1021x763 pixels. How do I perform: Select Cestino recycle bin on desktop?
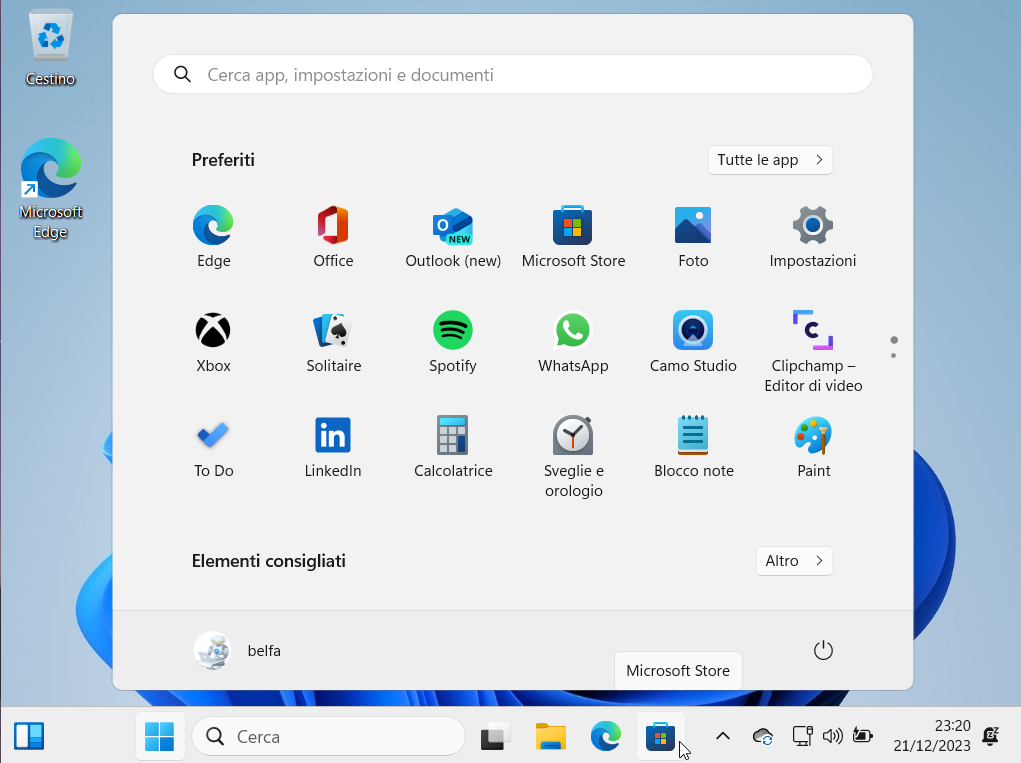point(50,49)
